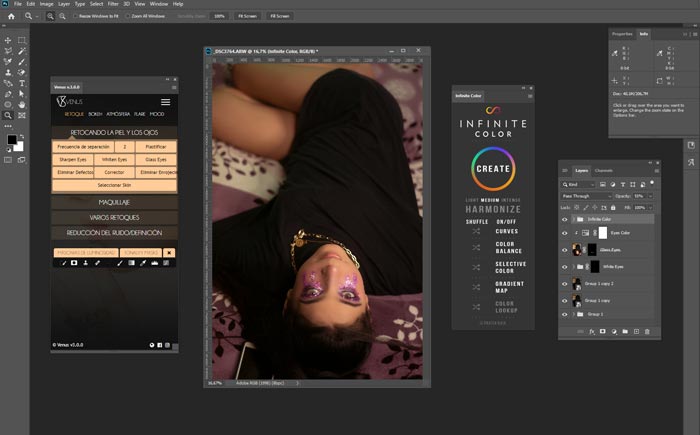The image size is (700, 435).
Task: Select the Rectangular Marquee tool
Action: click(x=21, y=40)
